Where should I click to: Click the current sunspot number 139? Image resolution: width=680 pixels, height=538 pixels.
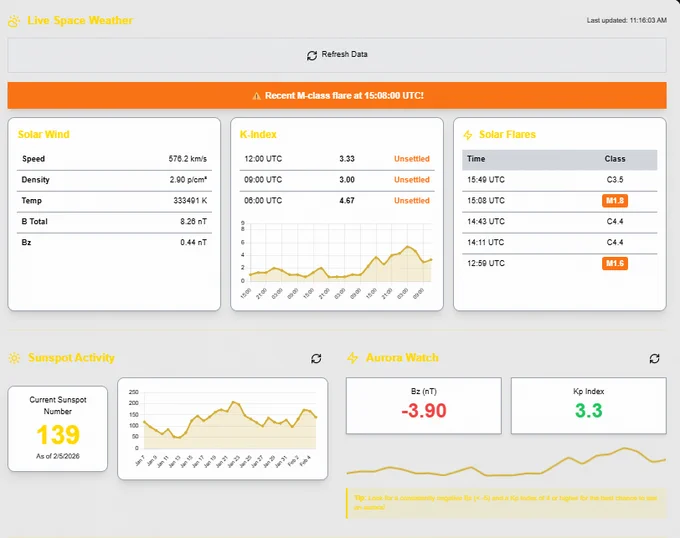[x=58, y=434]
